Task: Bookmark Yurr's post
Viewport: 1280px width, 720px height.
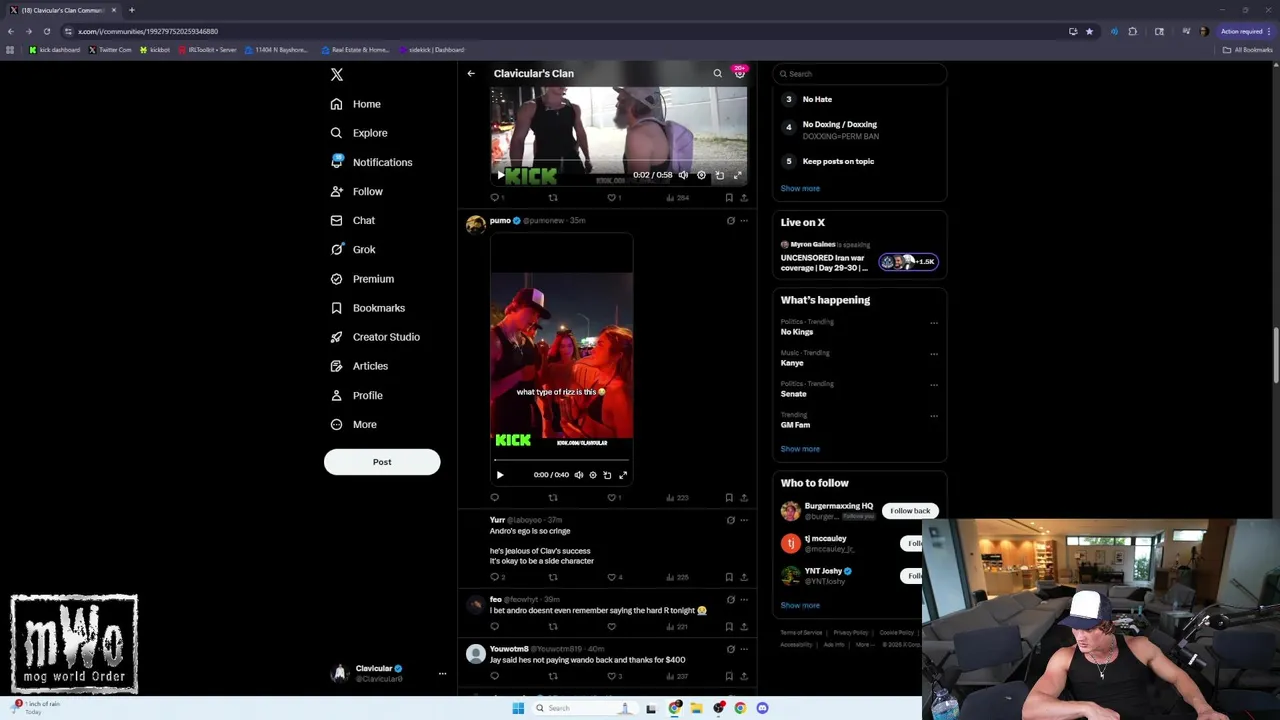Action: tap(729, 577)
